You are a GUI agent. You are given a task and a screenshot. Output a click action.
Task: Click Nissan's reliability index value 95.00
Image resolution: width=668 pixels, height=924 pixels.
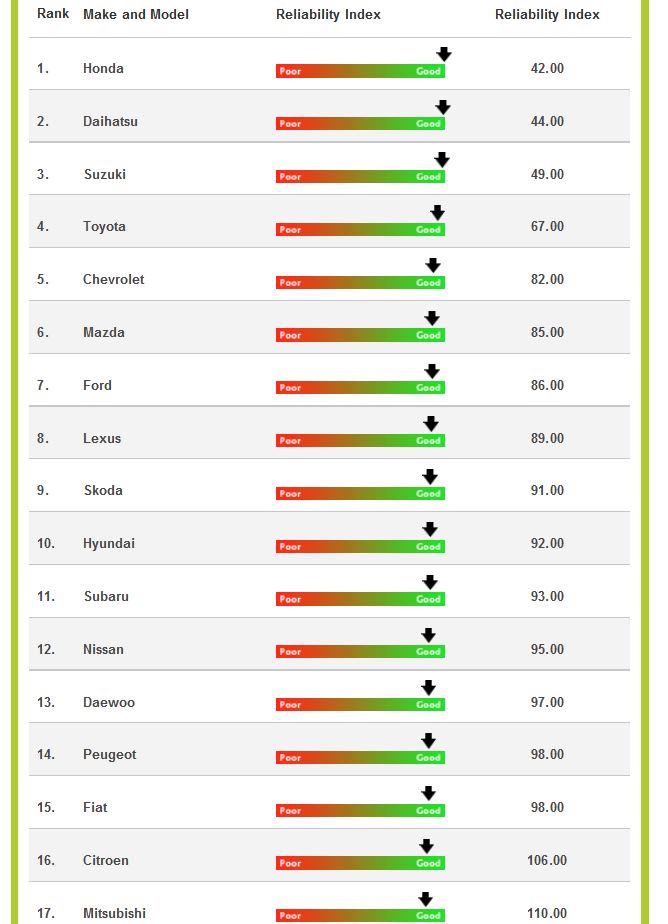point(547,649)
